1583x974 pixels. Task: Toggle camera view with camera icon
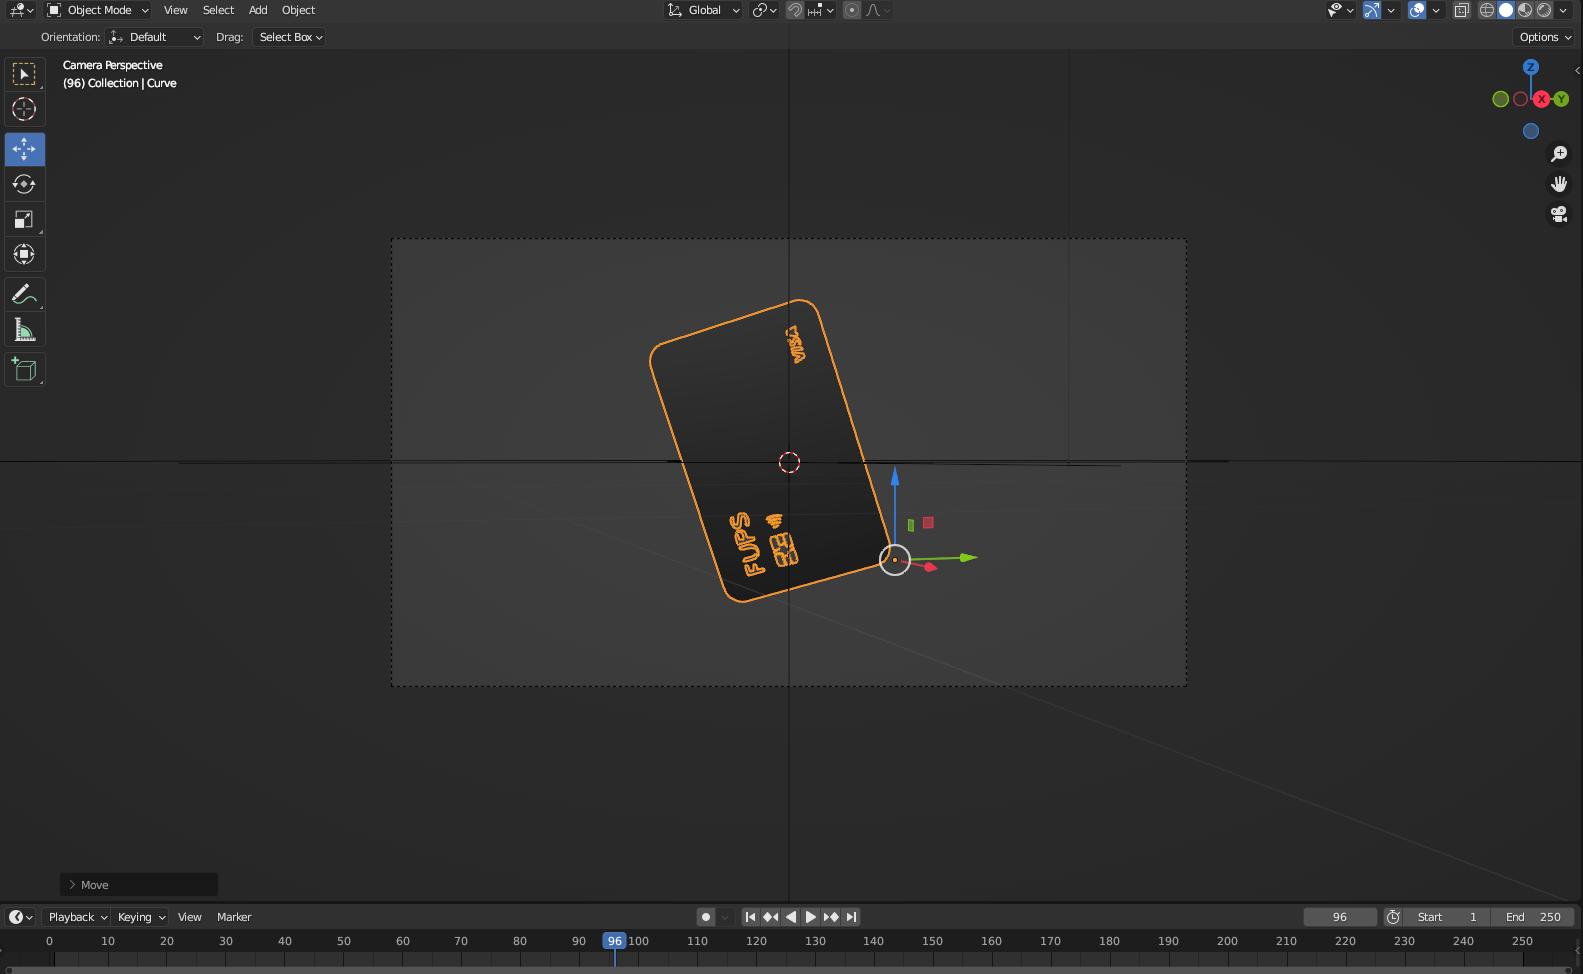(x=1558, y=214)
